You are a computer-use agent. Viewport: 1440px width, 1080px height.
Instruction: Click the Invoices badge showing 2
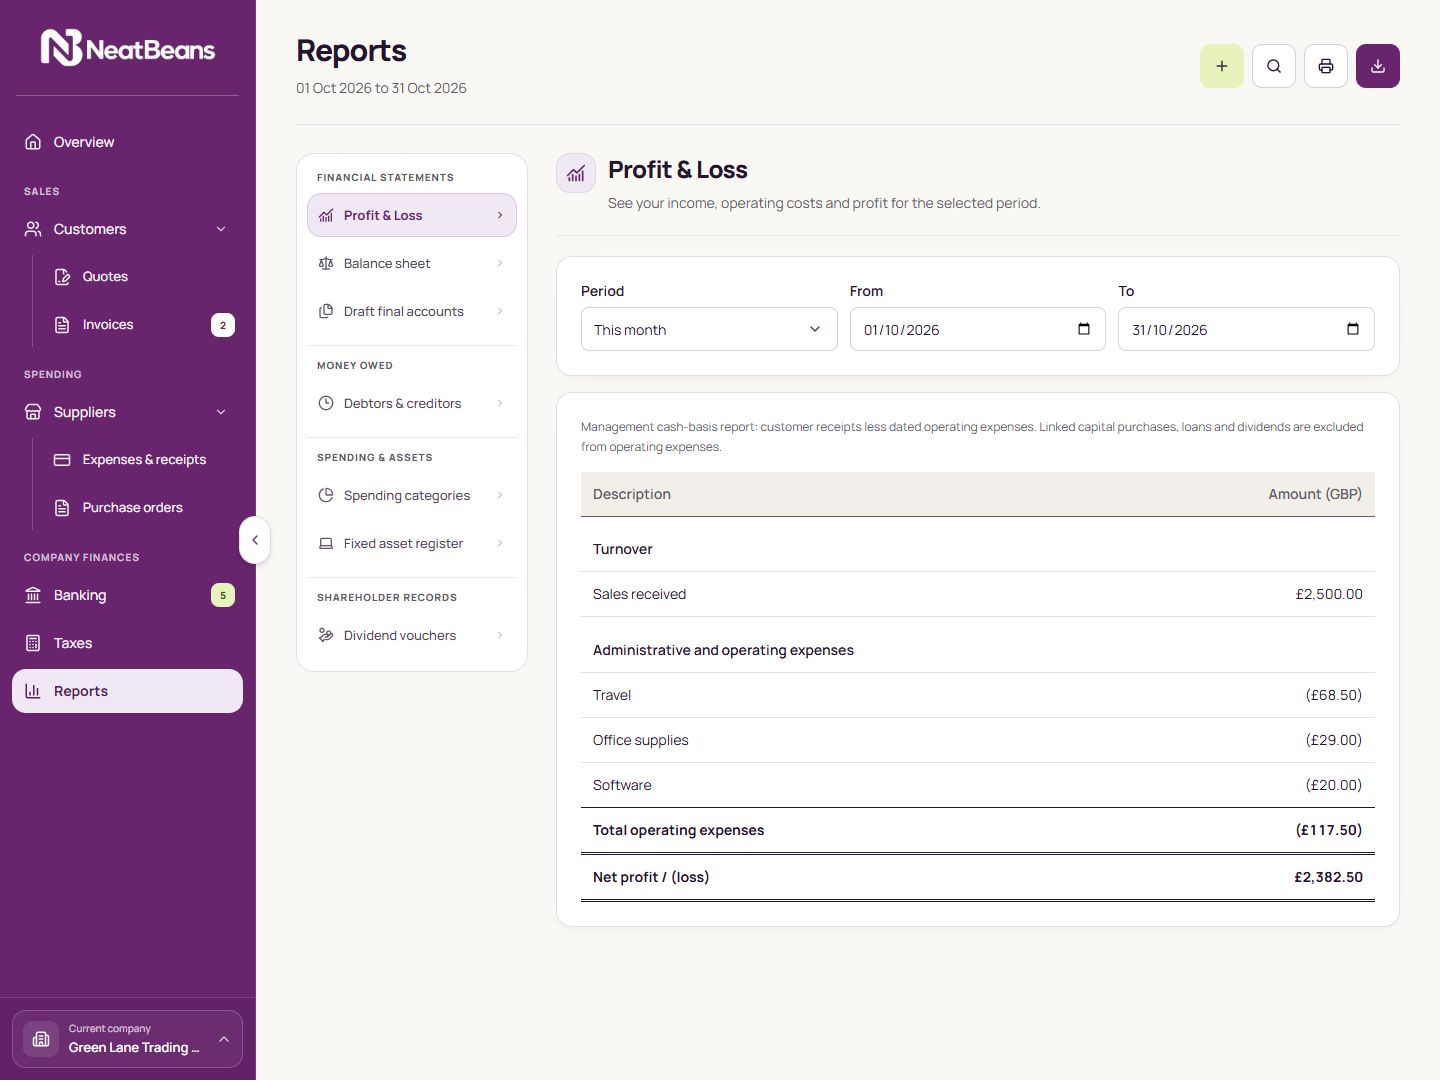pos(223,325)
